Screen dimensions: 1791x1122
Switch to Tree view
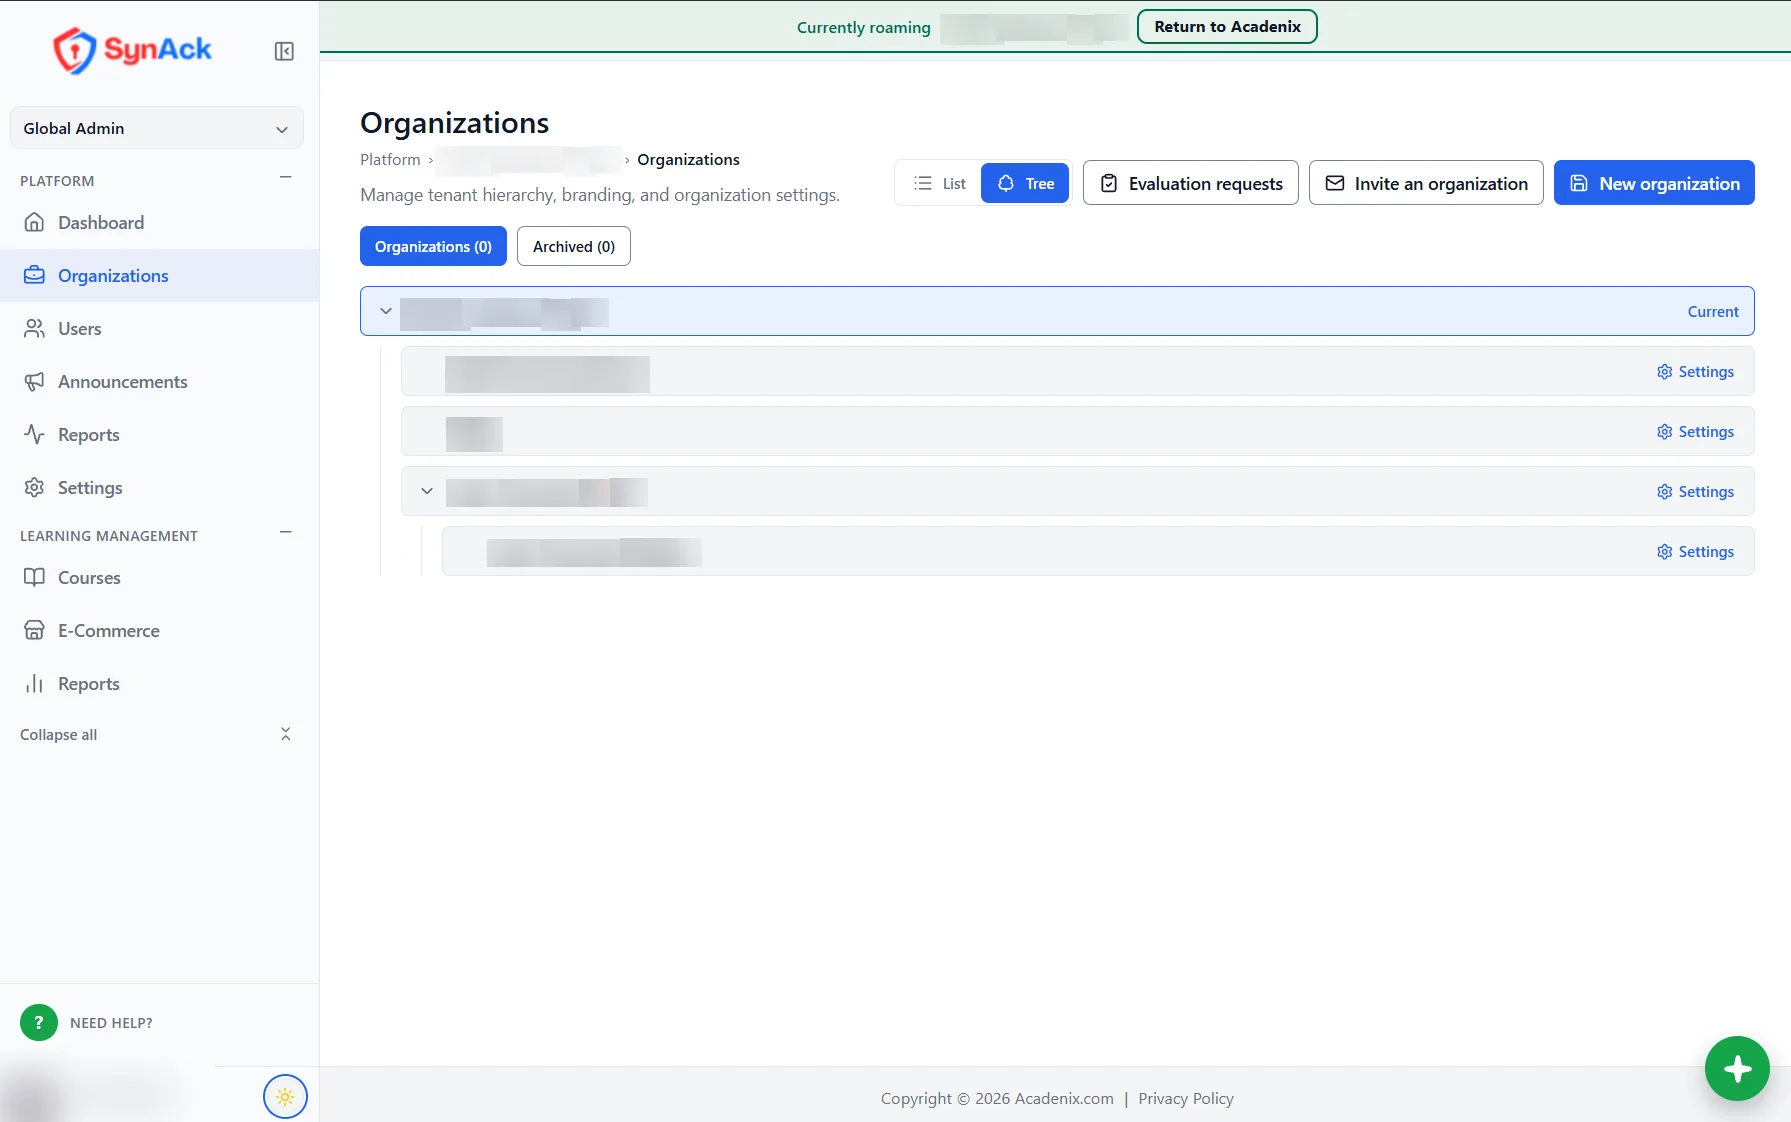pyautogui.click(x=1025, y=183)
